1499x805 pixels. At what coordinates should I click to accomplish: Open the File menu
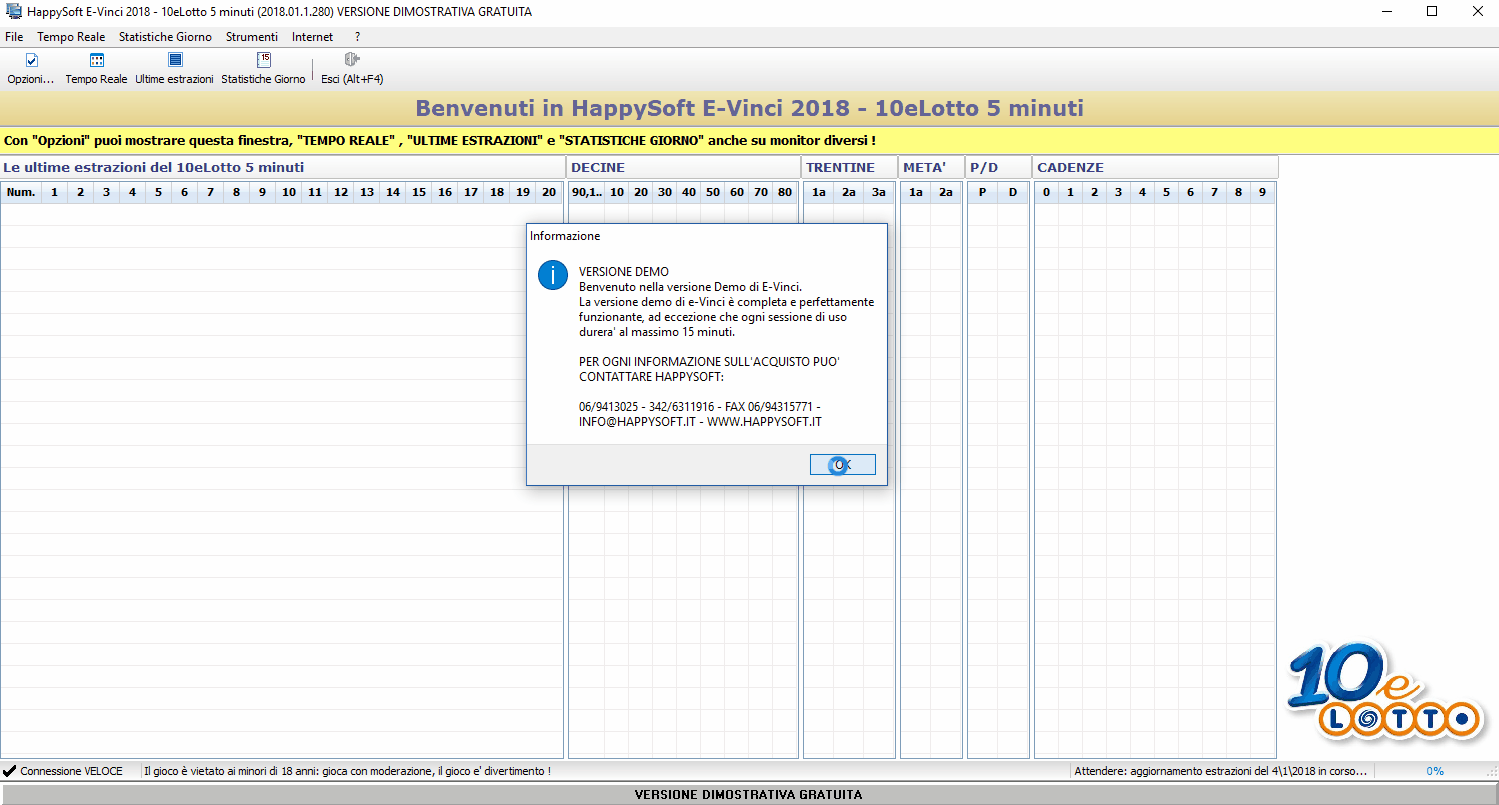[14, 37]
